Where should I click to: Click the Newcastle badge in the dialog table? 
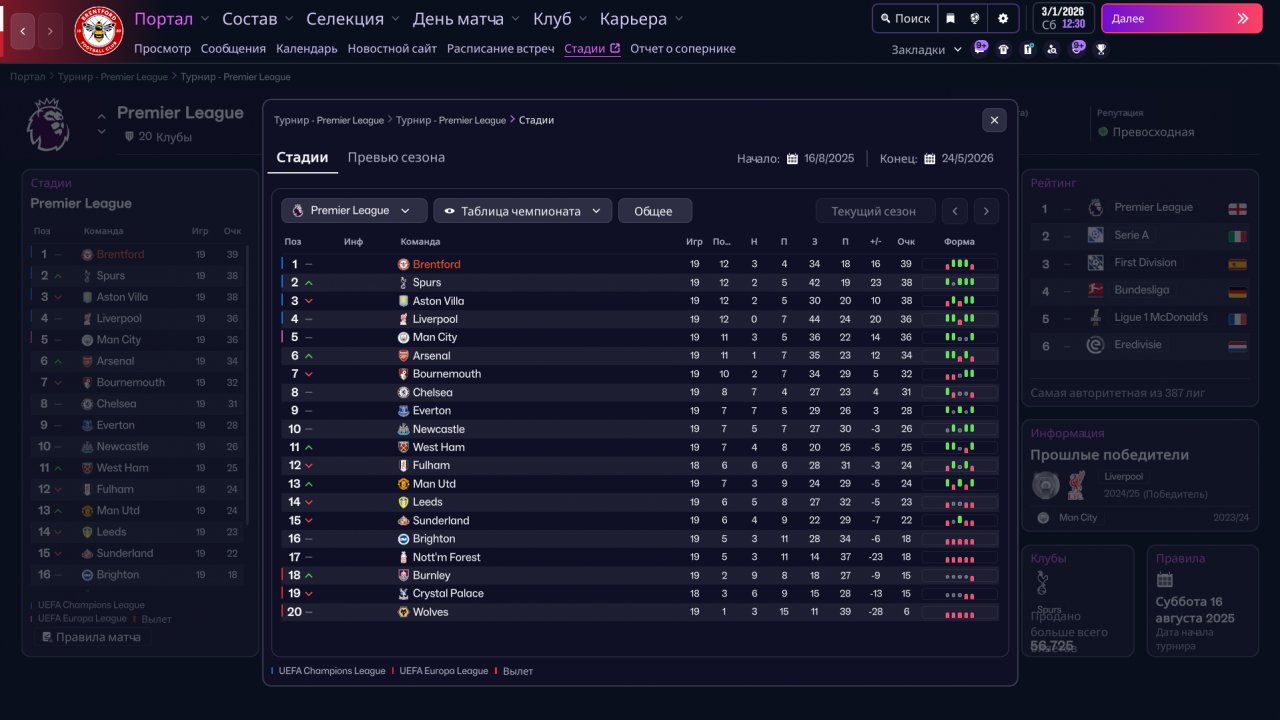point(404,429)
